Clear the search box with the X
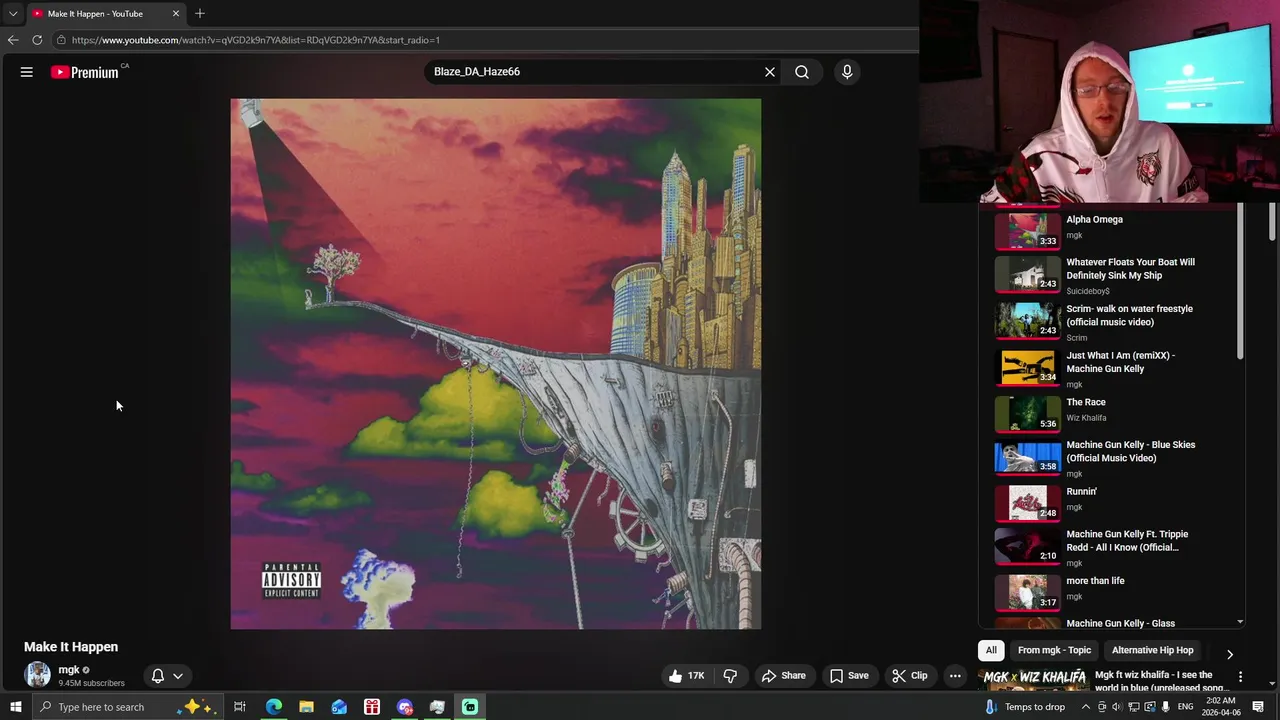This screenshot has width=1280, height=720. 770,72
